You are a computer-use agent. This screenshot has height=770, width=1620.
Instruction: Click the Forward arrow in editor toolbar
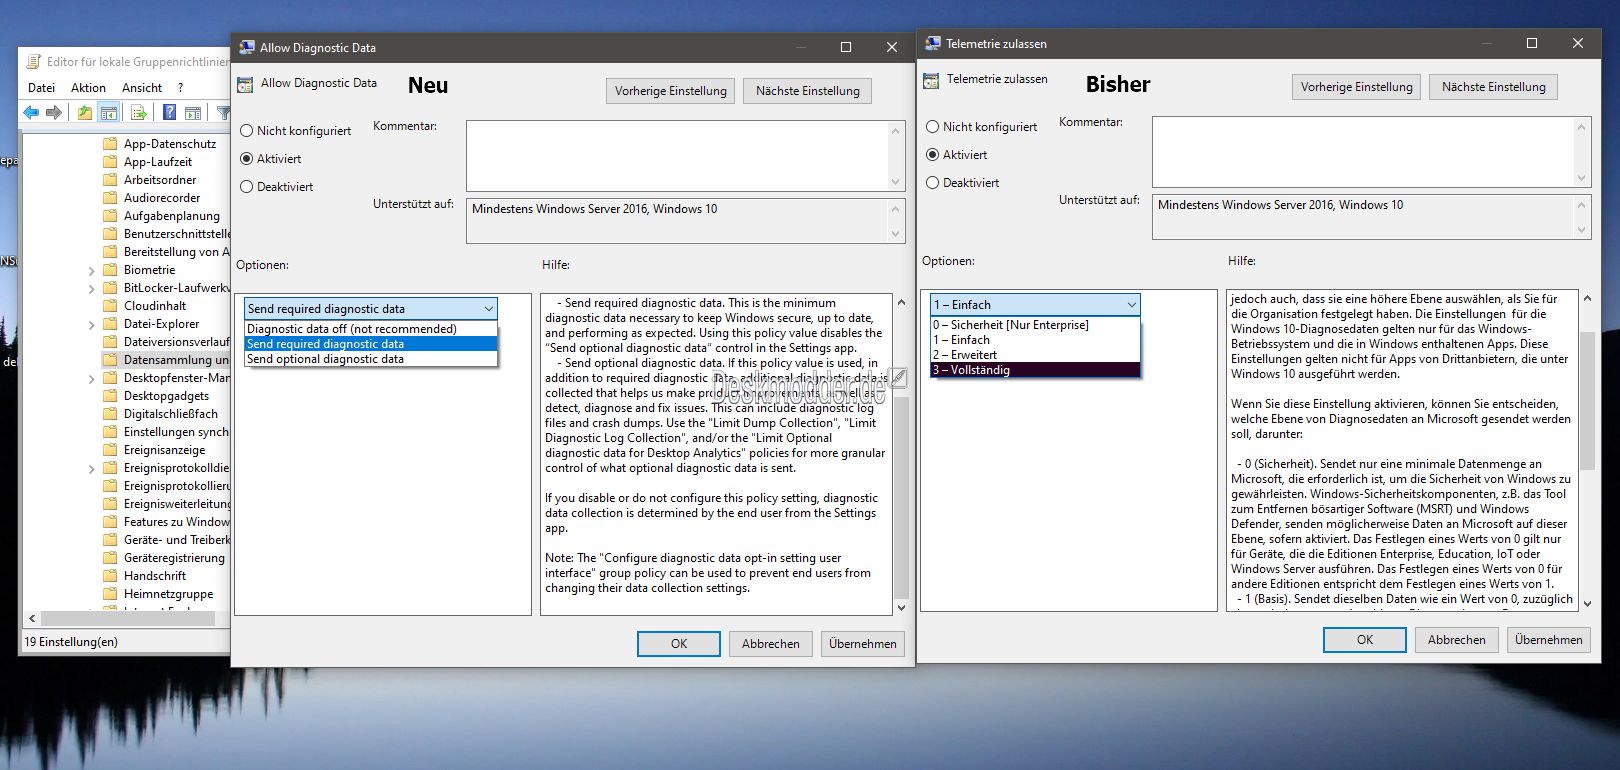click(x=54, y=113)
